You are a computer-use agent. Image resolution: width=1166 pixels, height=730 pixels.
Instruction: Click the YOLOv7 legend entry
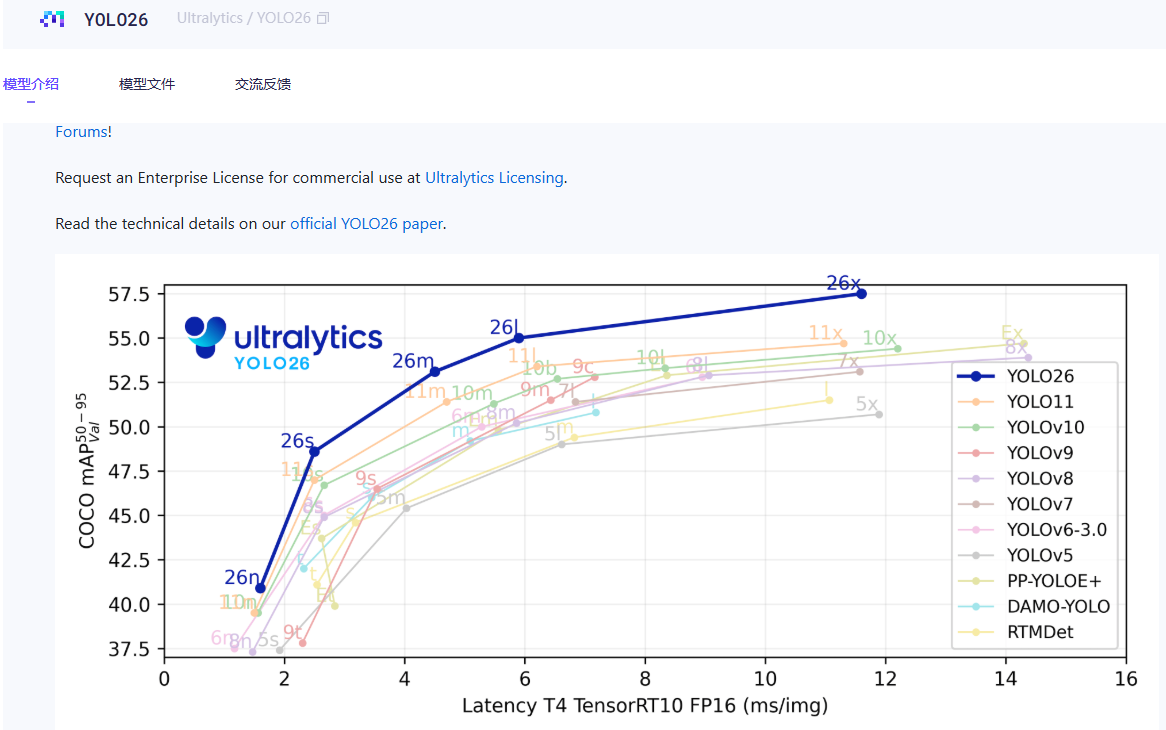1016,504
